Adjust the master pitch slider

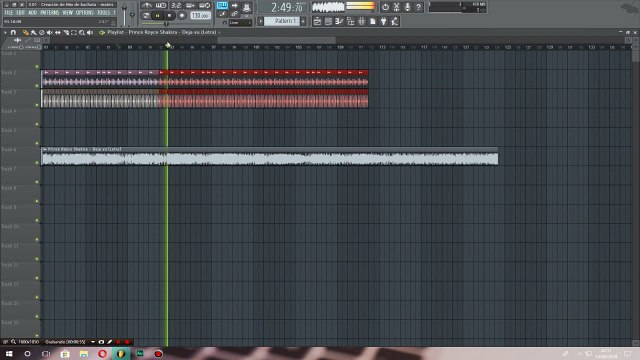(x=132, y=15)
